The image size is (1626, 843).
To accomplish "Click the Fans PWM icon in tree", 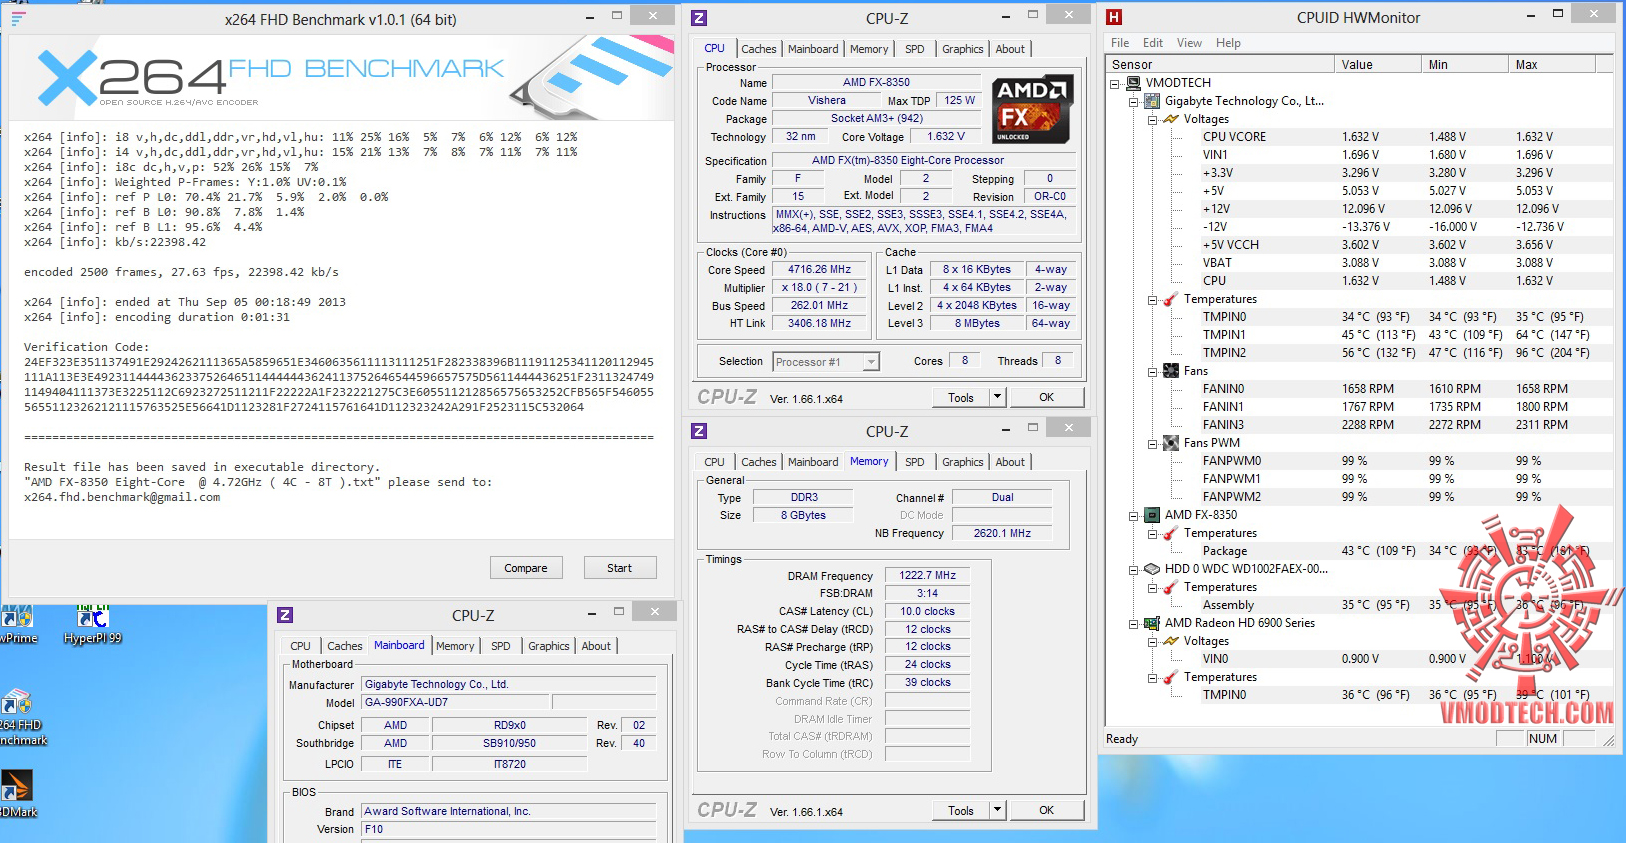I will click(1171, 443).
